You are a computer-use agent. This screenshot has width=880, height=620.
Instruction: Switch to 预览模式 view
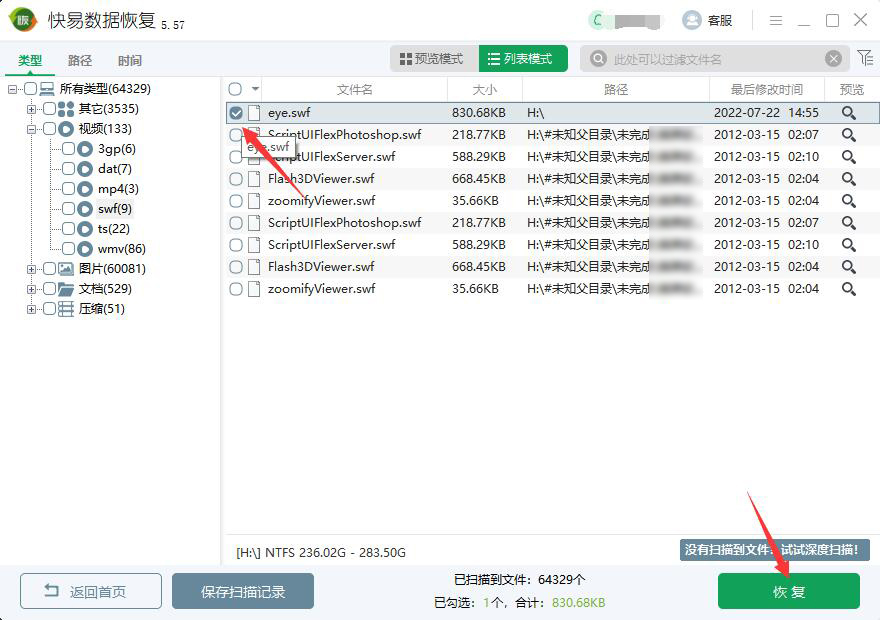pos(432,59)
